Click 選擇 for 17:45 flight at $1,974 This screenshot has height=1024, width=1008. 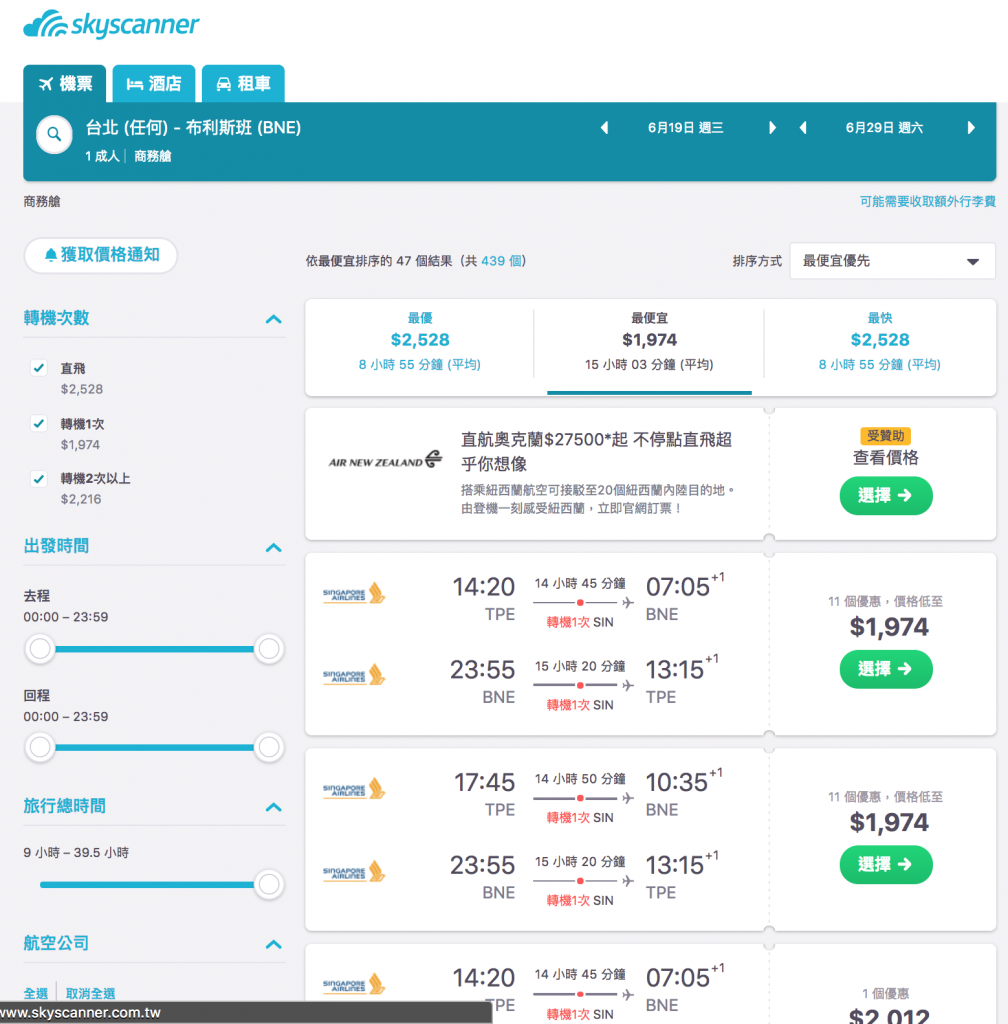click(x=885, y=865)
